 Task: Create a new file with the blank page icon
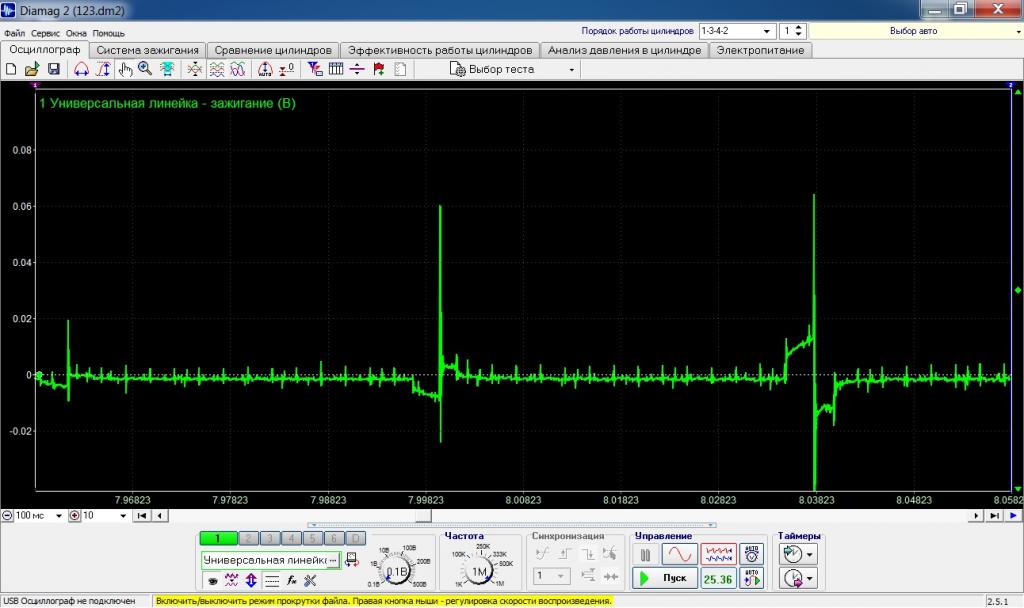click(11, 69)
